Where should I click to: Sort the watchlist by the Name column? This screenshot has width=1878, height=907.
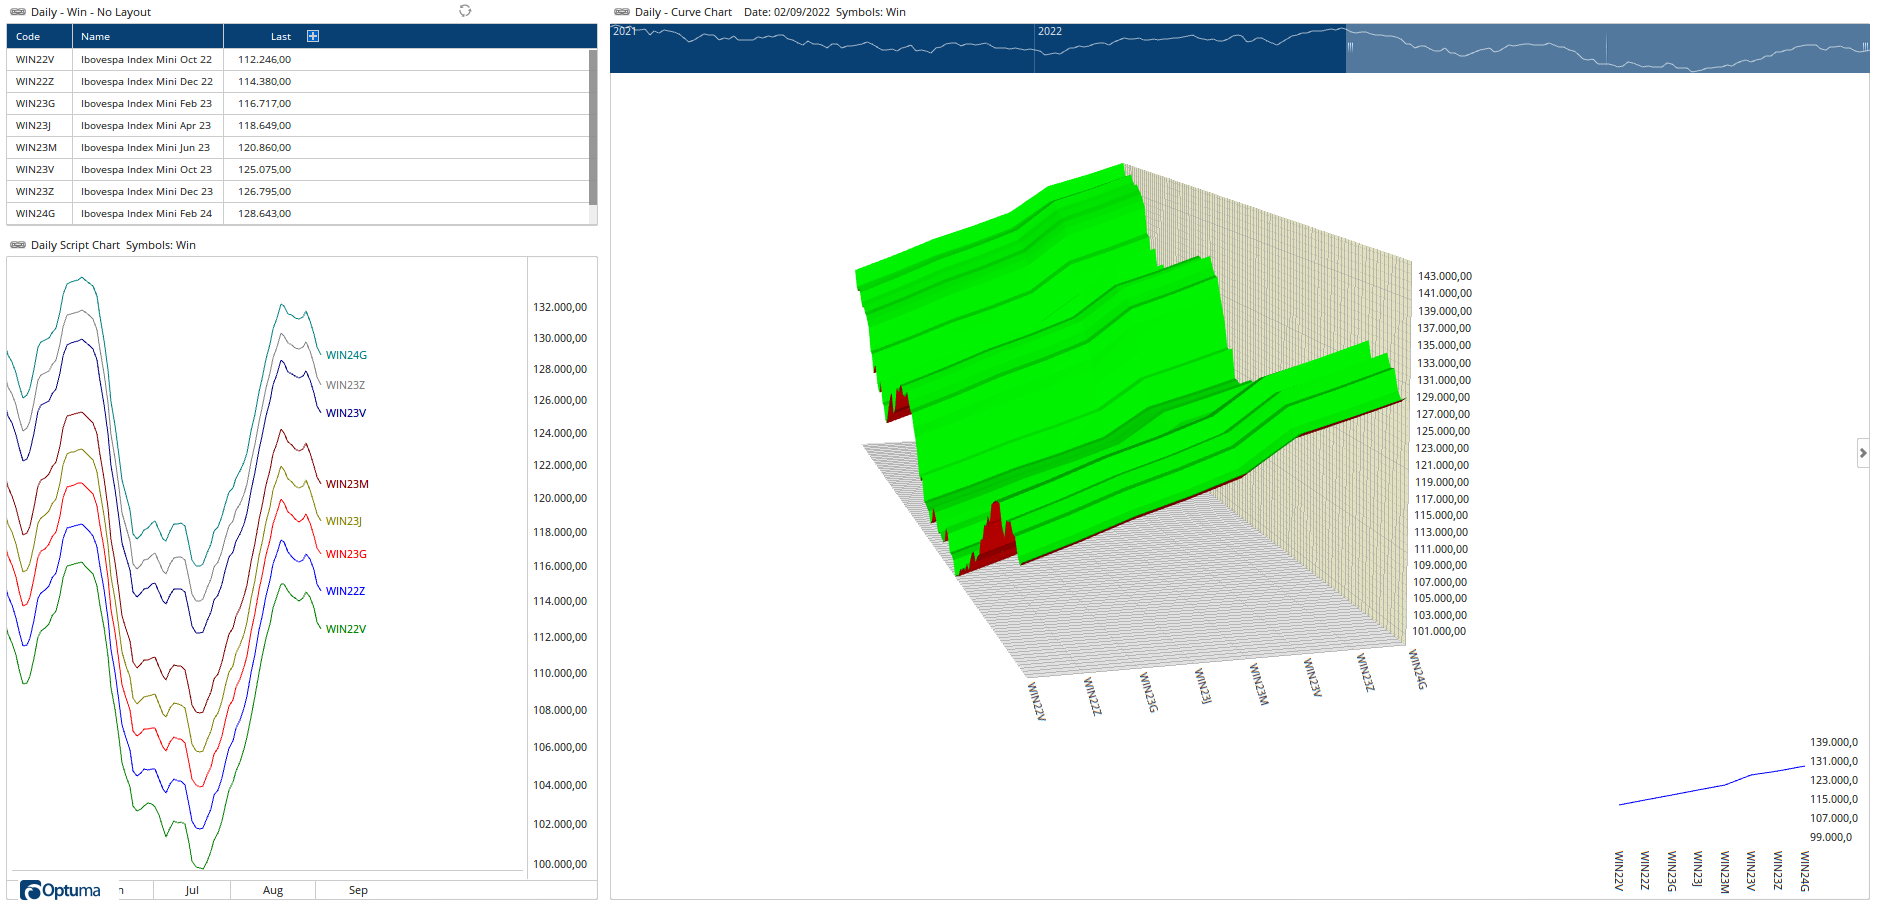coord(96,37)
